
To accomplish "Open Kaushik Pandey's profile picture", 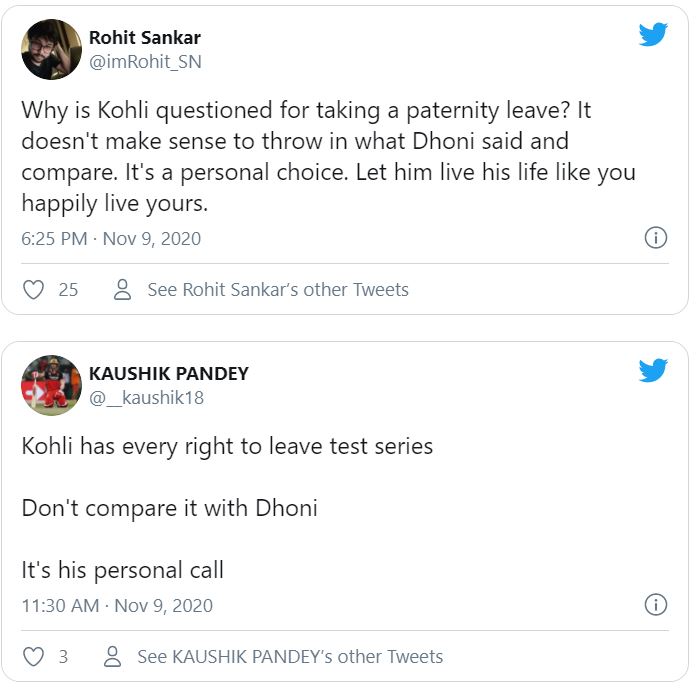I will point(51,385).
